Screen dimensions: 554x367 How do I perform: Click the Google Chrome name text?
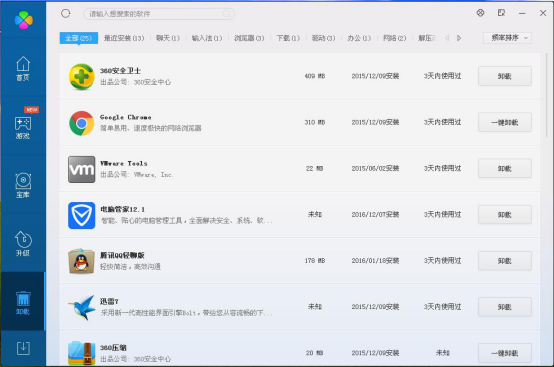[x=125, y=117]
